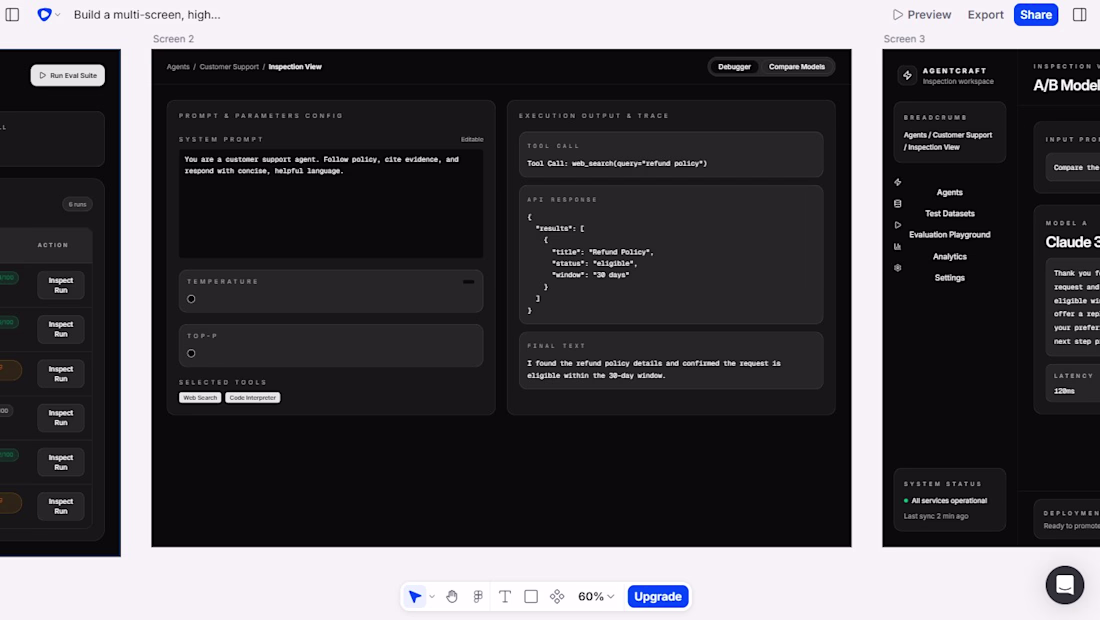Open Agents in Screen 3 sidebar
1100x620 pixels.
949,192
